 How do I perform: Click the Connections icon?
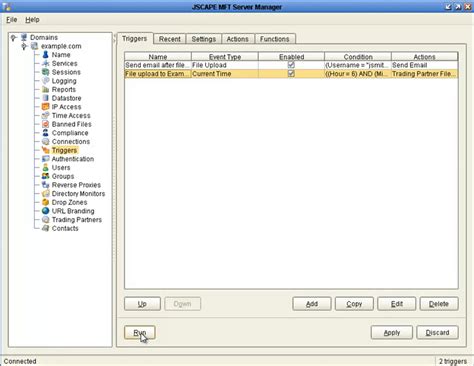tap(46, 141)
